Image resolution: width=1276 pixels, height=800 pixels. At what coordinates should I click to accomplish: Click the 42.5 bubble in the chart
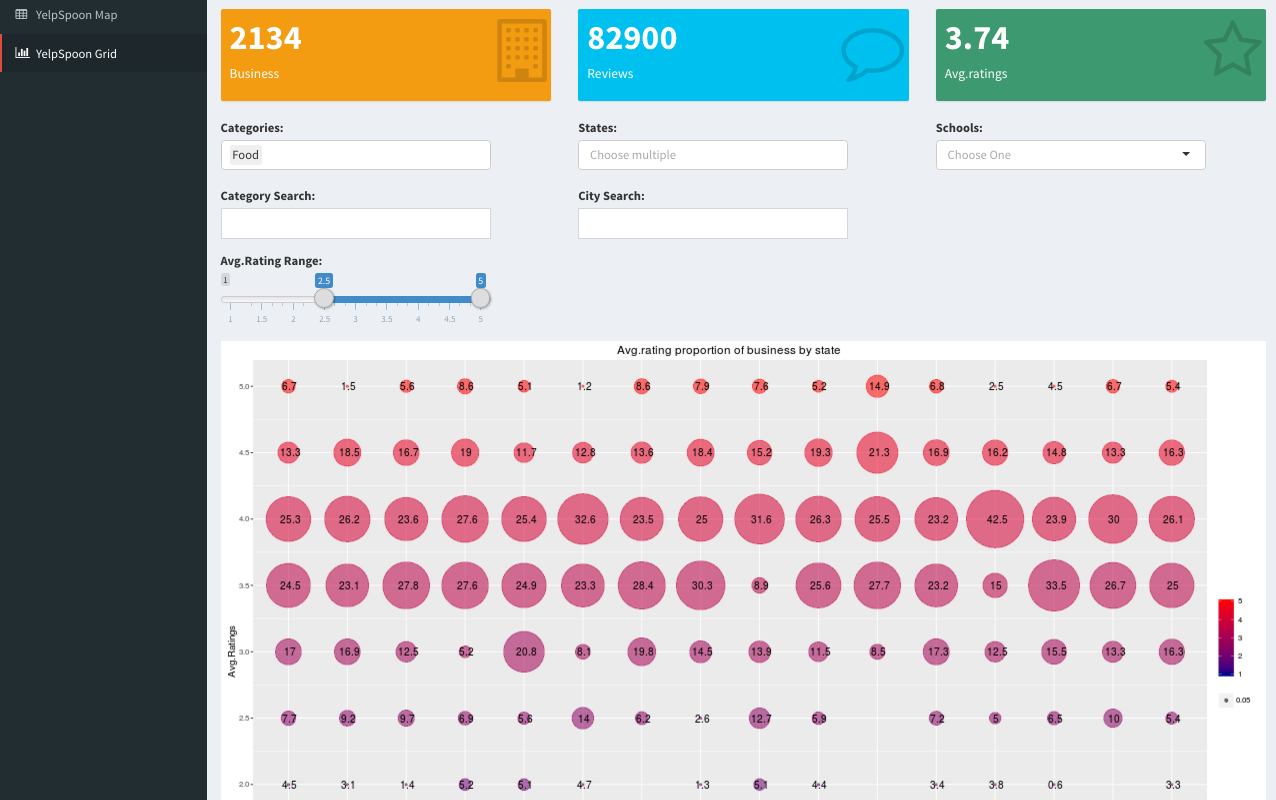996,519
